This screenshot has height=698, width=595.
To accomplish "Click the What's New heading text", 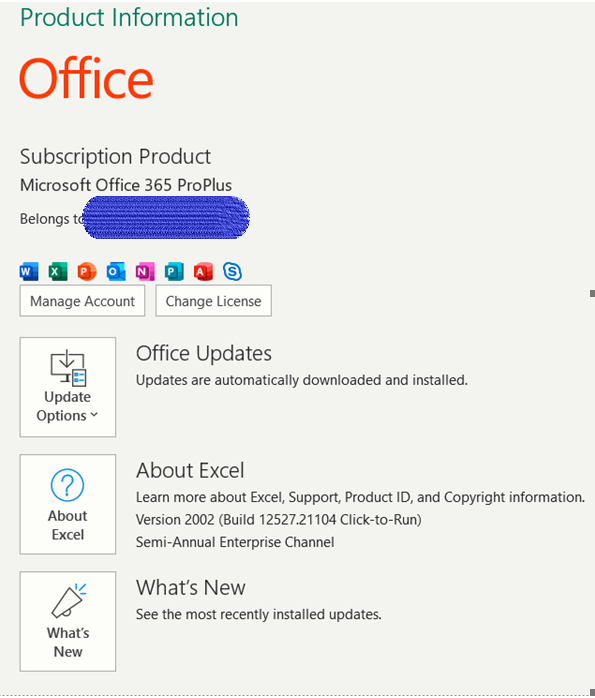I will click(x=190, y=588).
